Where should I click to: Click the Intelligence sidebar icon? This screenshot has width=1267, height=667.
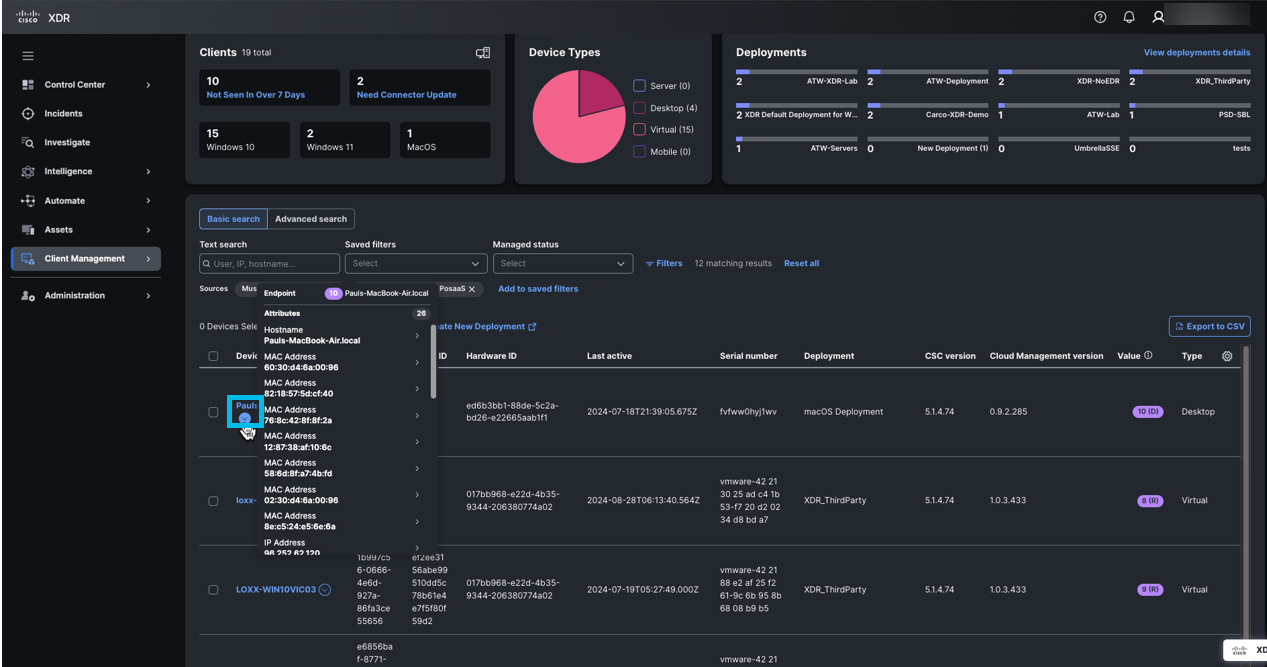[x=28, y=172]
